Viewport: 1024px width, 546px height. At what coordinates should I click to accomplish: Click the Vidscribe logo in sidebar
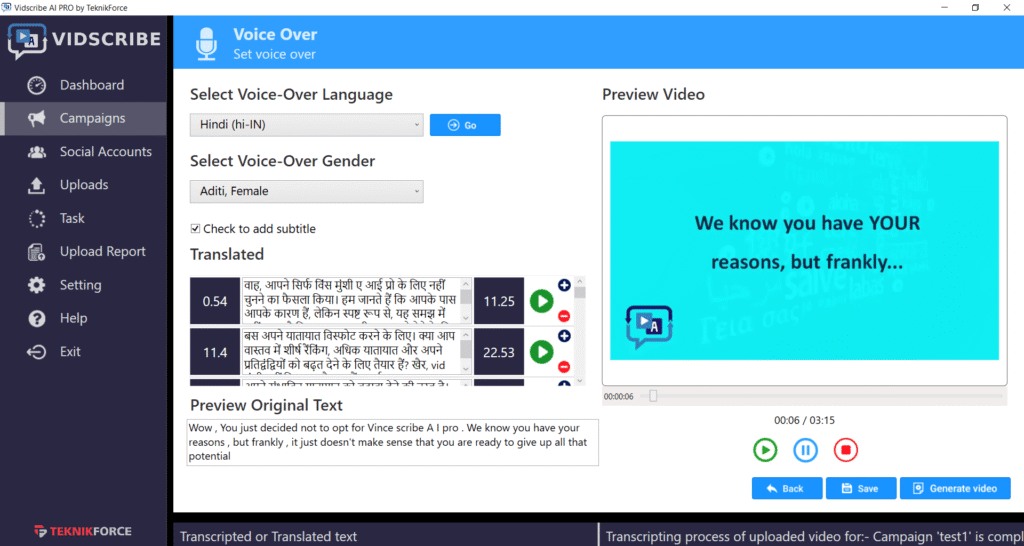click(x=84, y=40)
